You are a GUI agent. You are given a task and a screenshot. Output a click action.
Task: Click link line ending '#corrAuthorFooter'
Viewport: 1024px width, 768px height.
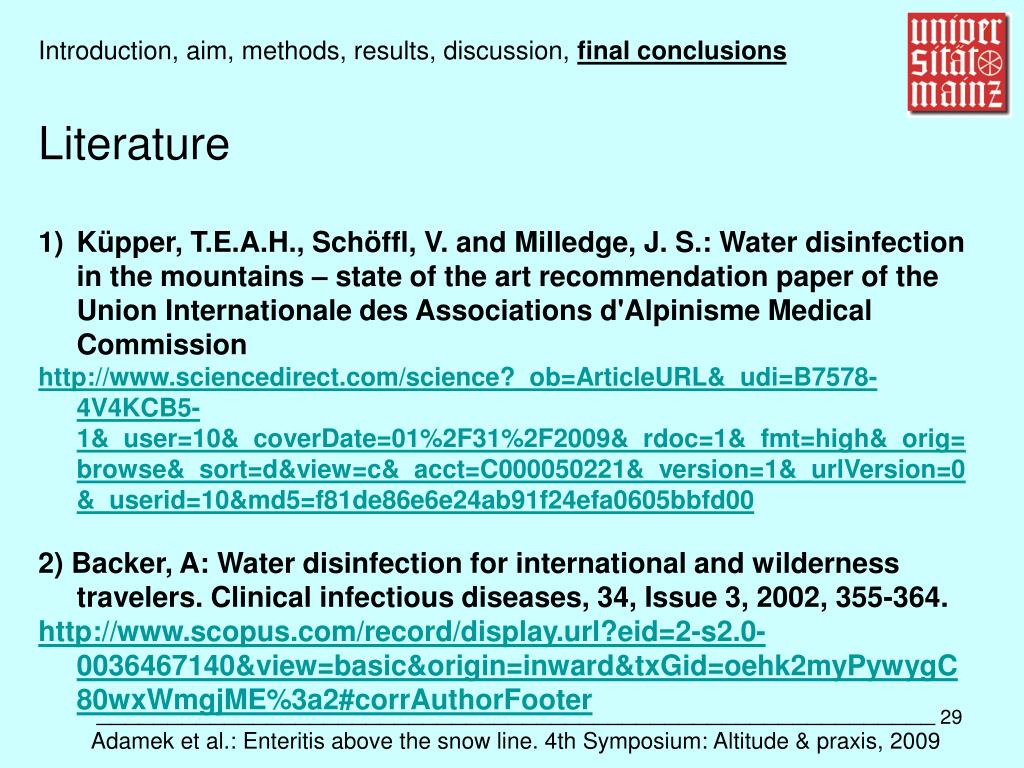(334, 700)
